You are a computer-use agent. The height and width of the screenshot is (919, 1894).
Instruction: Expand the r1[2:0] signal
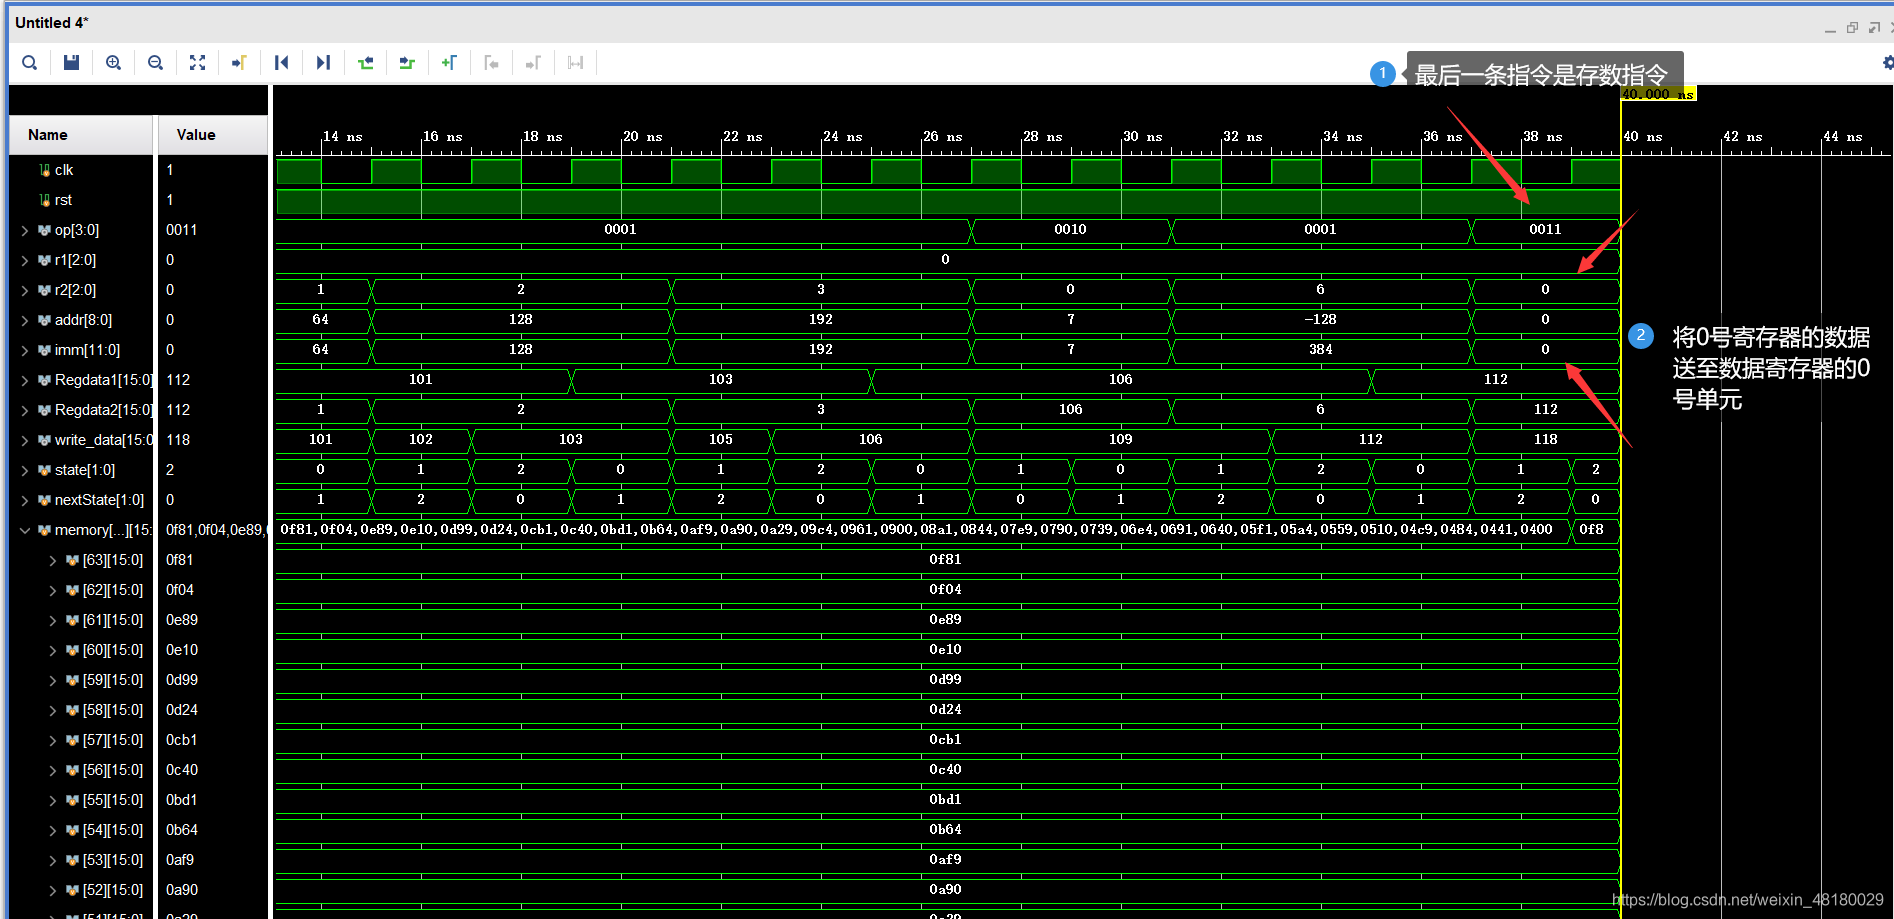tap(25, 260)
